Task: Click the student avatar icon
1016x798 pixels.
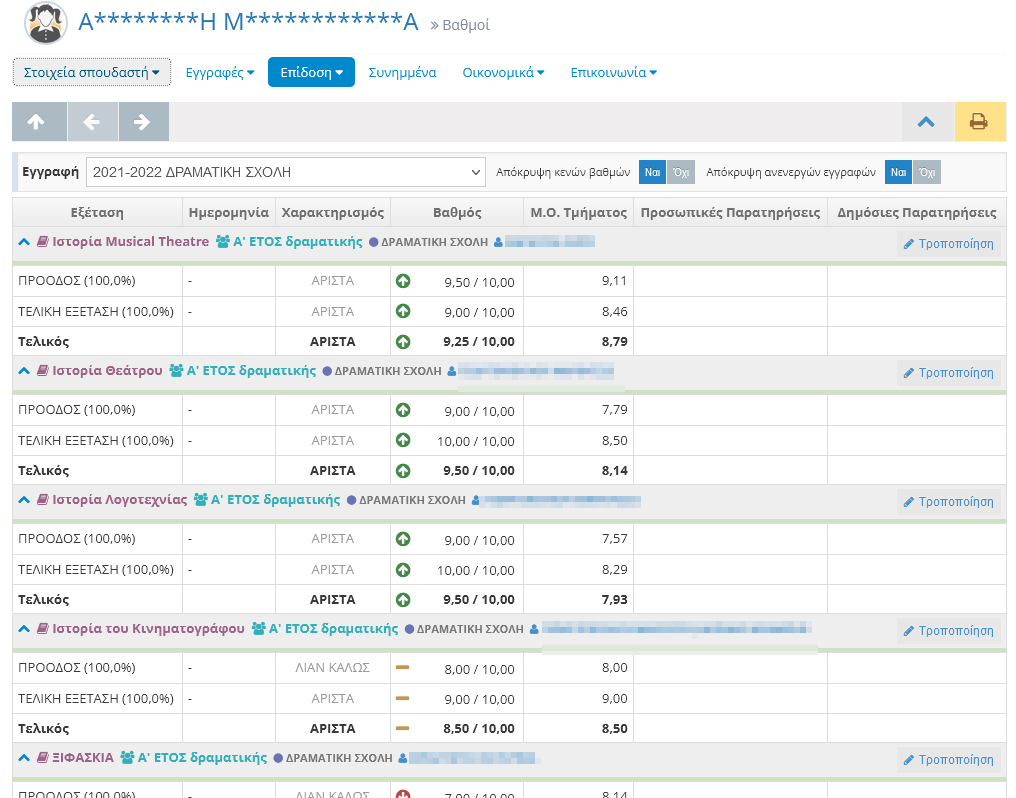Action: pos(45,23)
